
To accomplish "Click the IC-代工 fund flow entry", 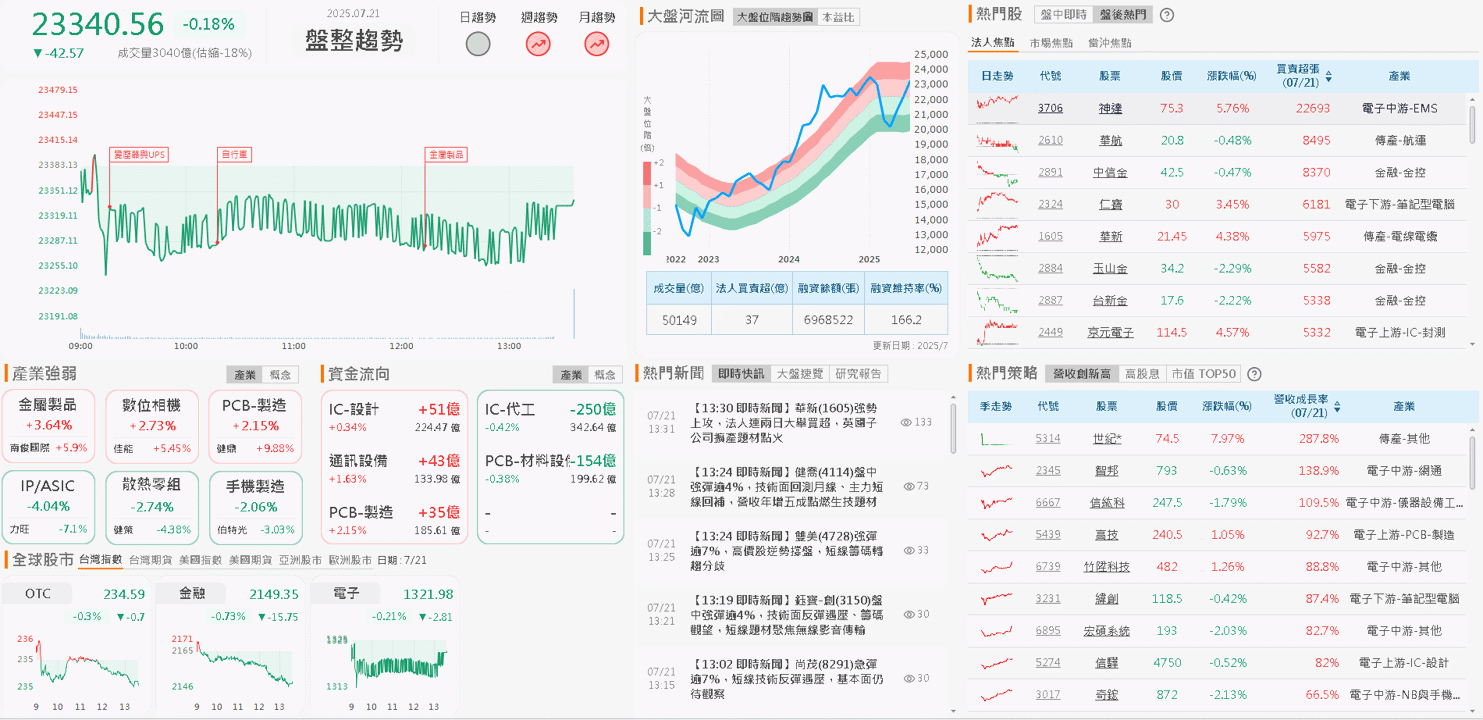I will 549,417.
